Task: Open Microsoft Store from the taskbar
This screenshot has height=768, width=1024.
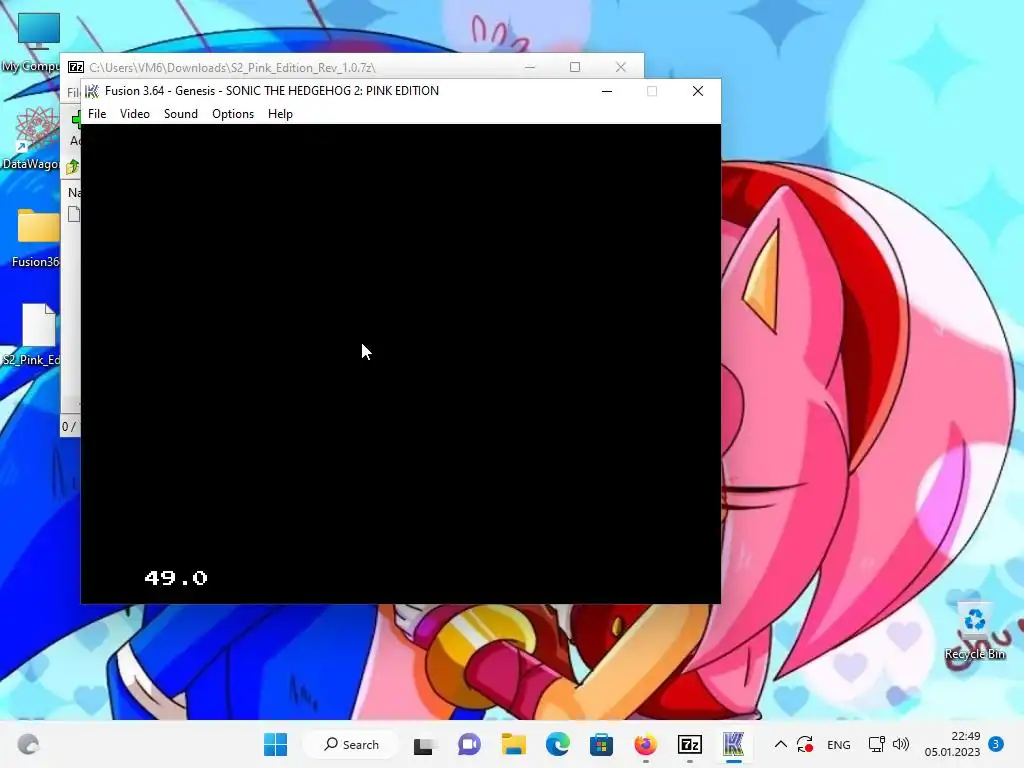Action: coord(601,744)
